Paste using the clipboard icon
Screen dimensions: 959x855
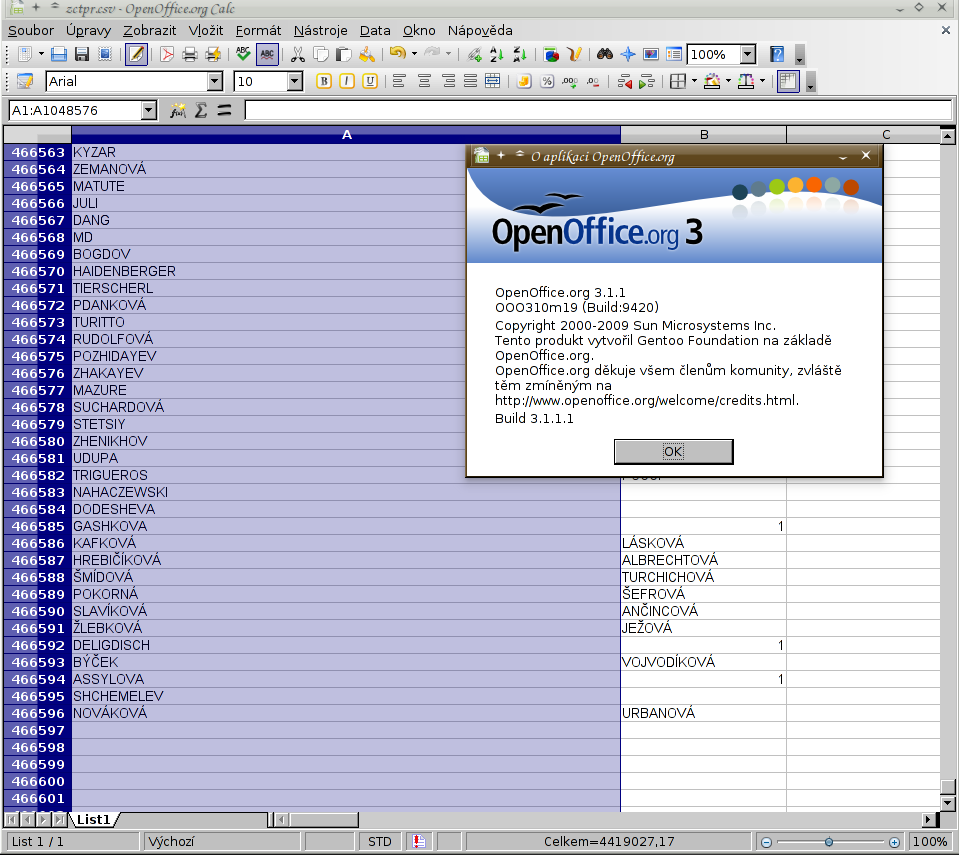coord(344,54)
